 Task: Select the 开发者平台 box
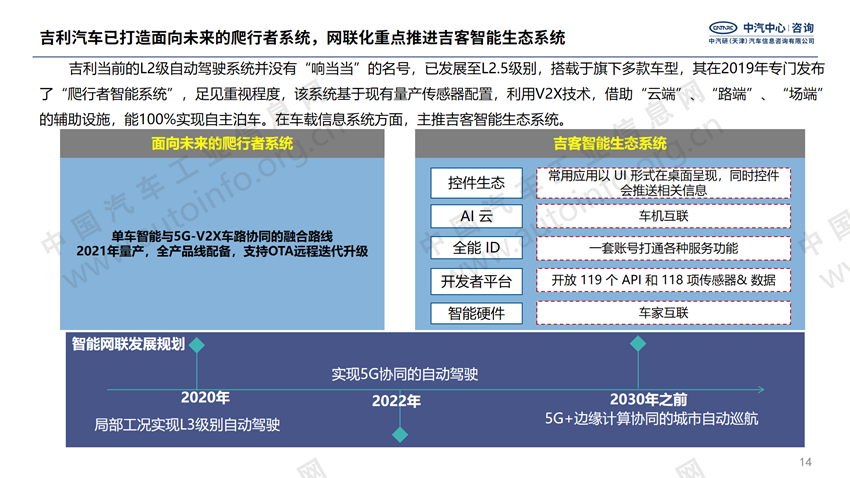(476, 281)
